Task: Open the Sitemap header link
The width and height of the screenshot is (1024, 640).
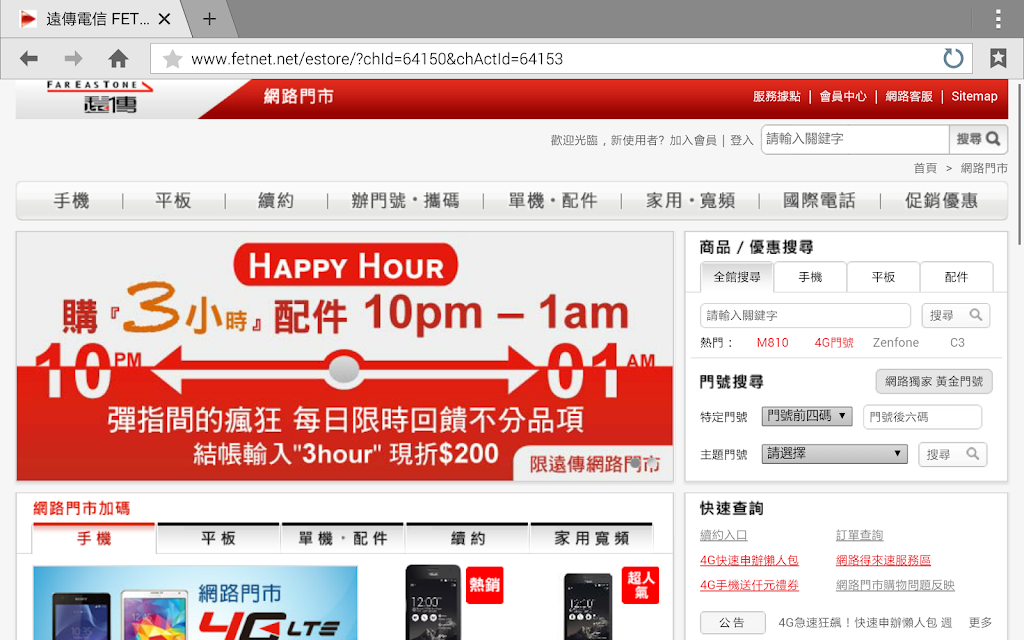Action: click(974, 97)
